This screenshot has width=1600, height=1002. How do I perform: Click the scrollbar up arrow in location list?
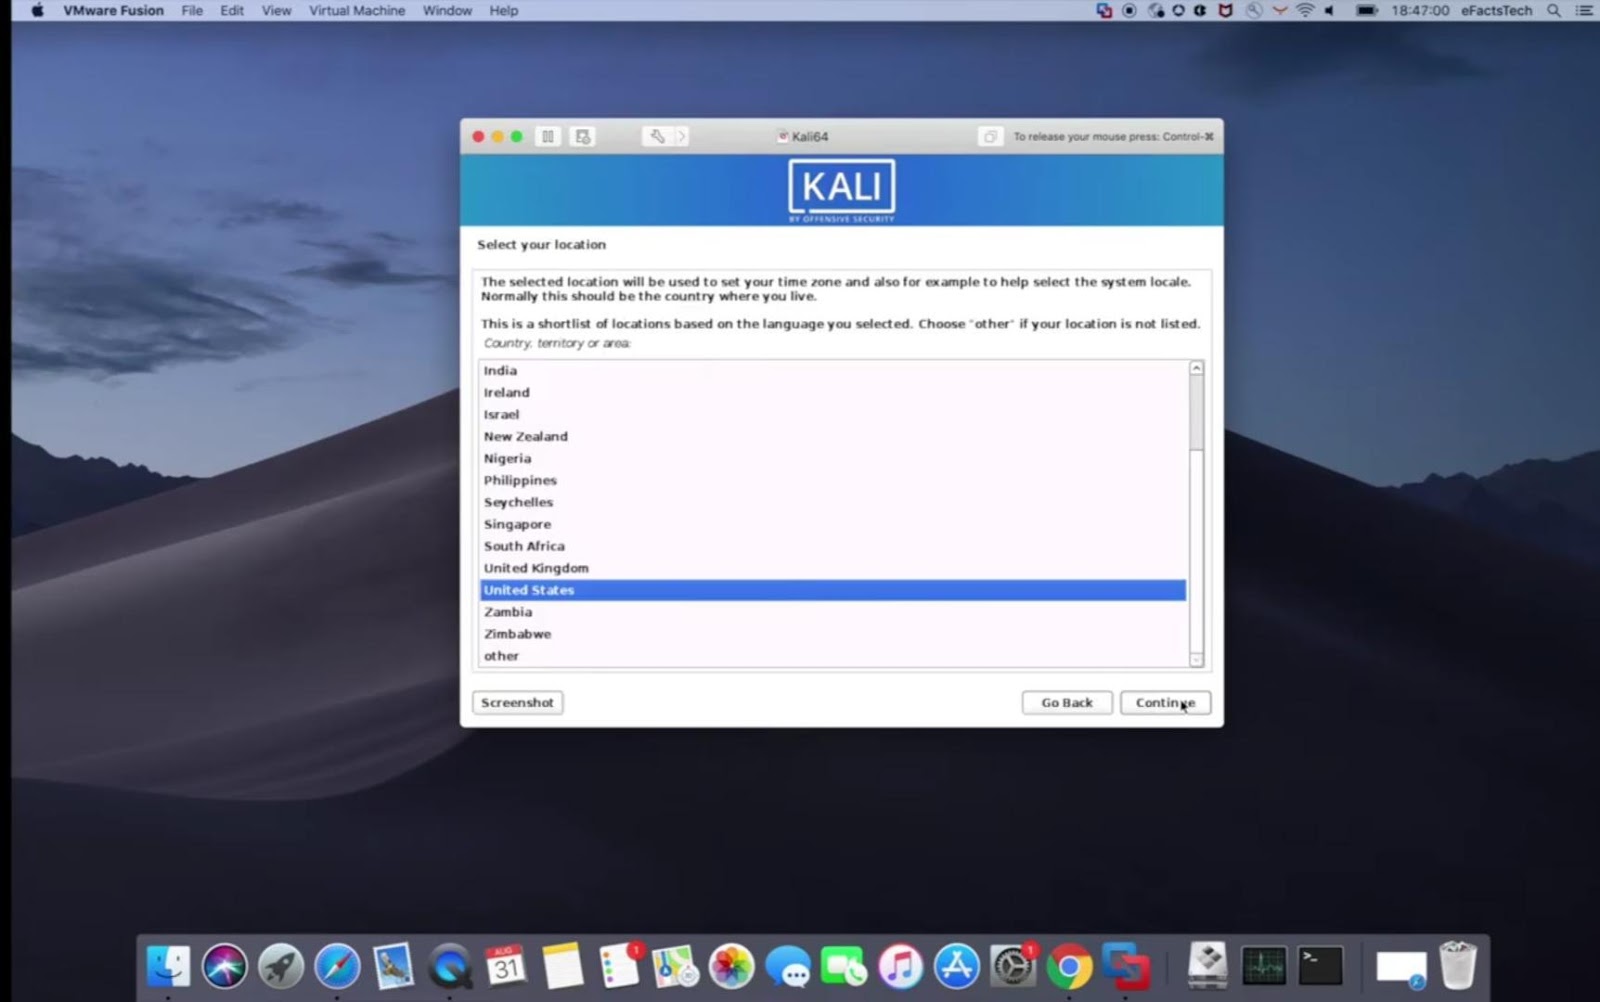(x=1196, y=369)
